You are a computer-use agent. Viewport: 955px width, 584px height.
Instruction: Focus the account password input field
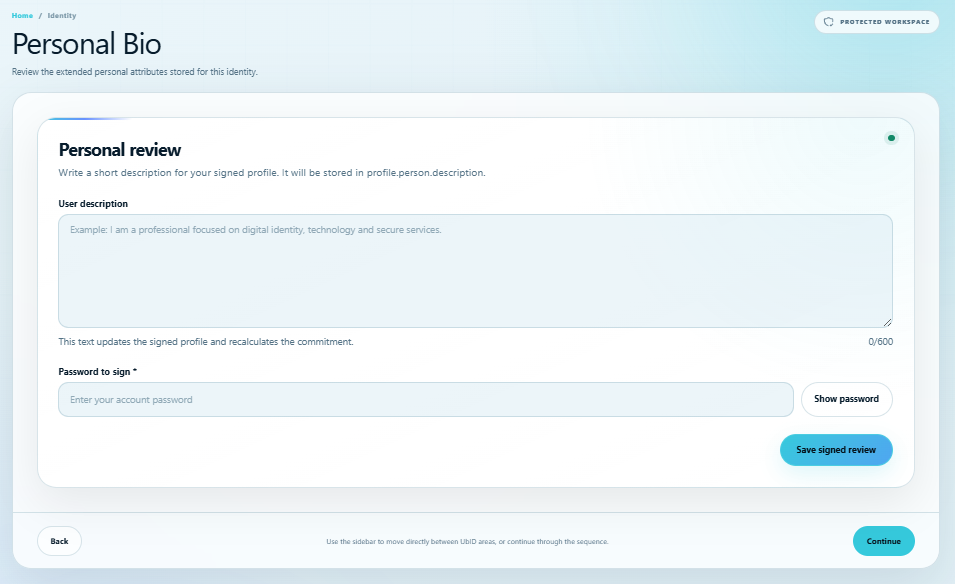click(x=426, y=399)
